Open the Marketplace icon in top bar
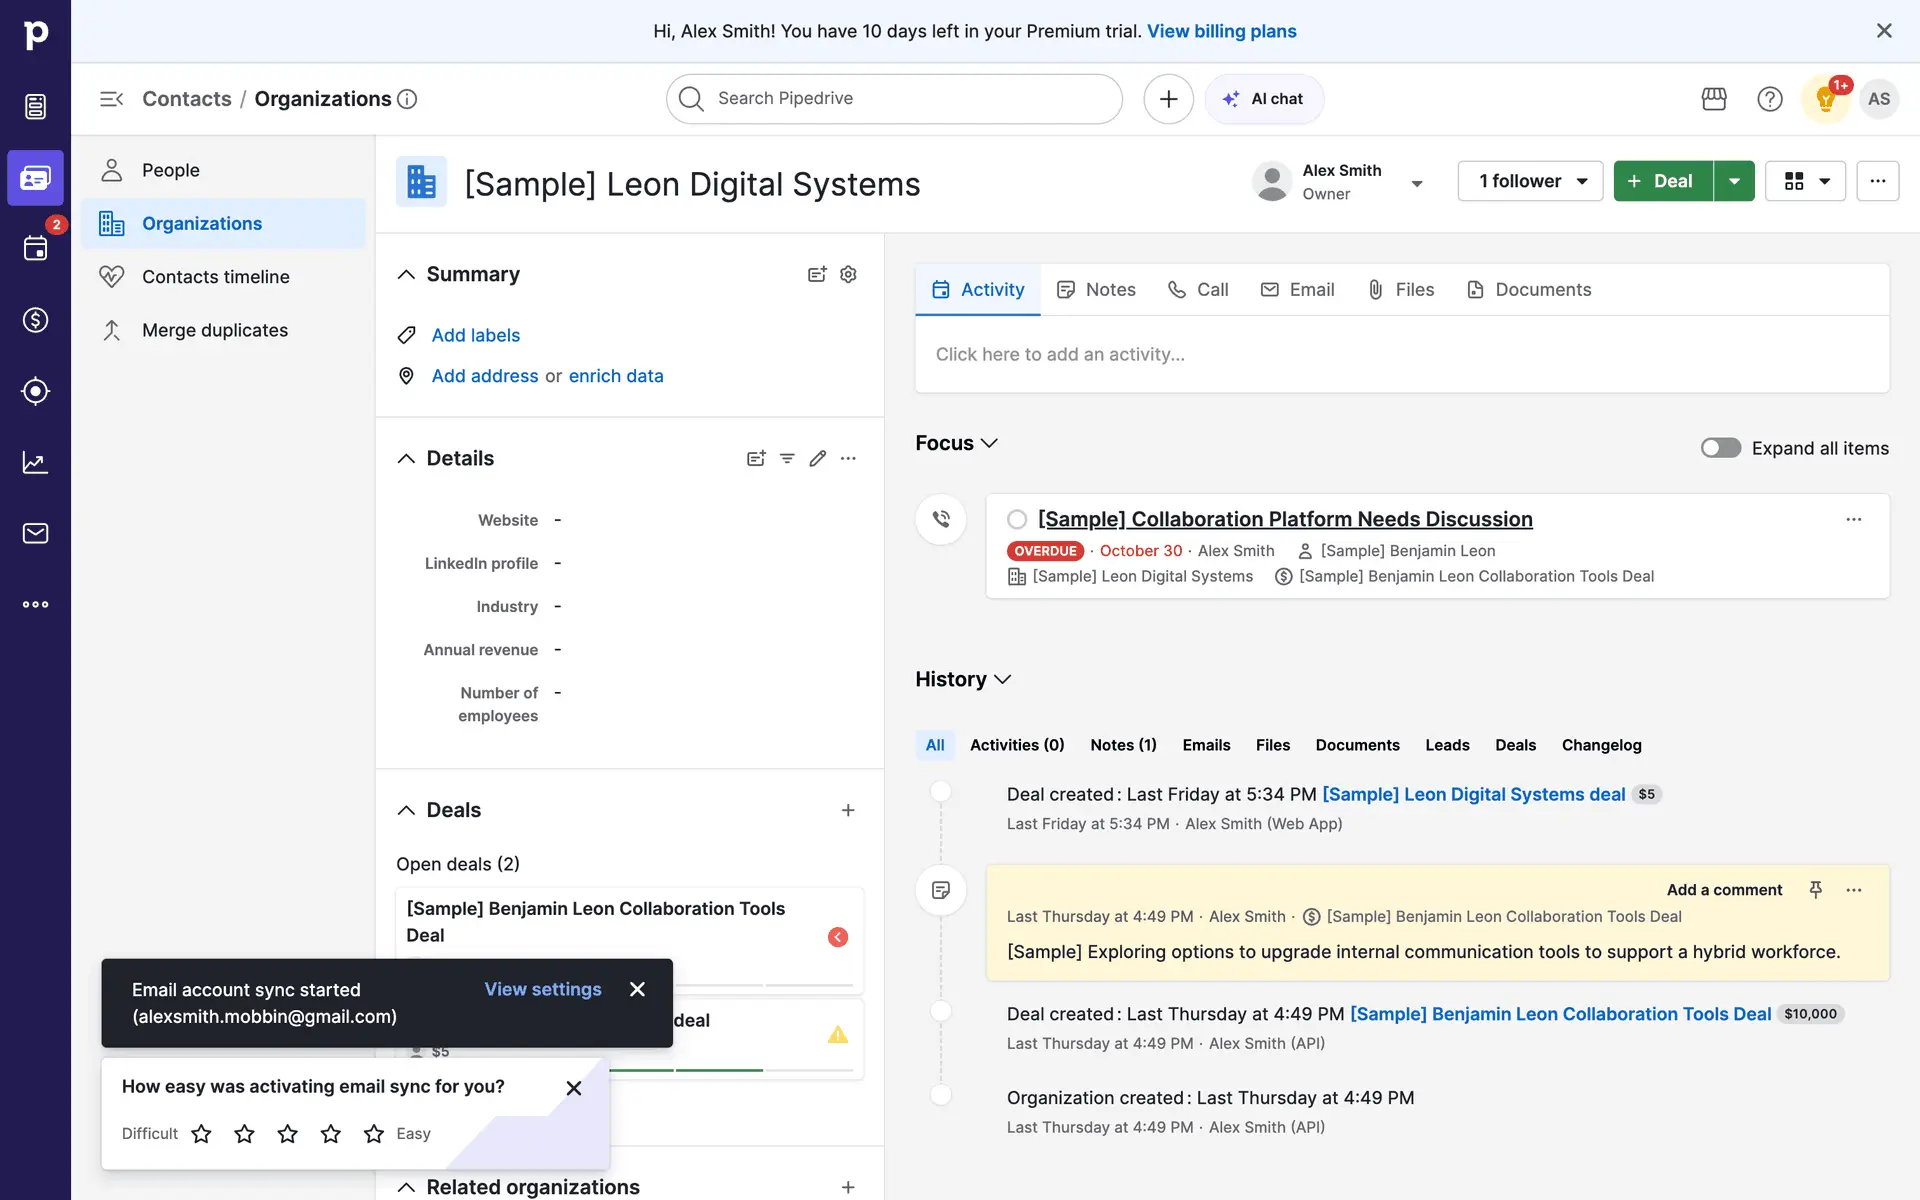The image size is (1920, 1200). [x=1714, y=99]
